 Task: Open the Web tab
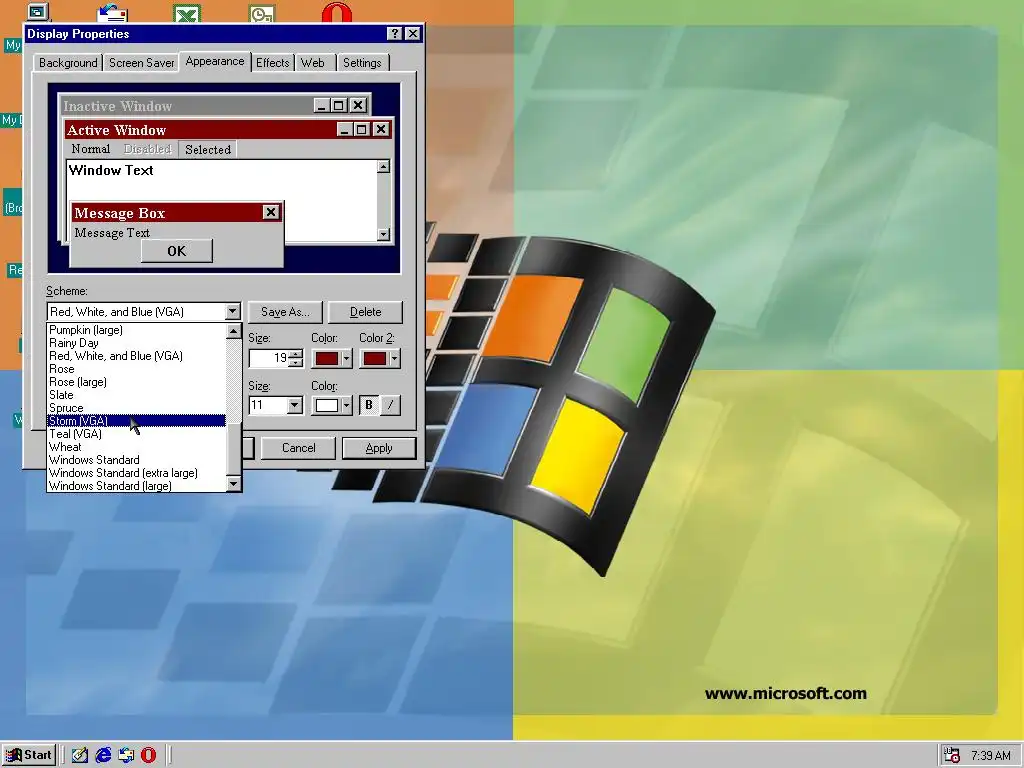313,63
